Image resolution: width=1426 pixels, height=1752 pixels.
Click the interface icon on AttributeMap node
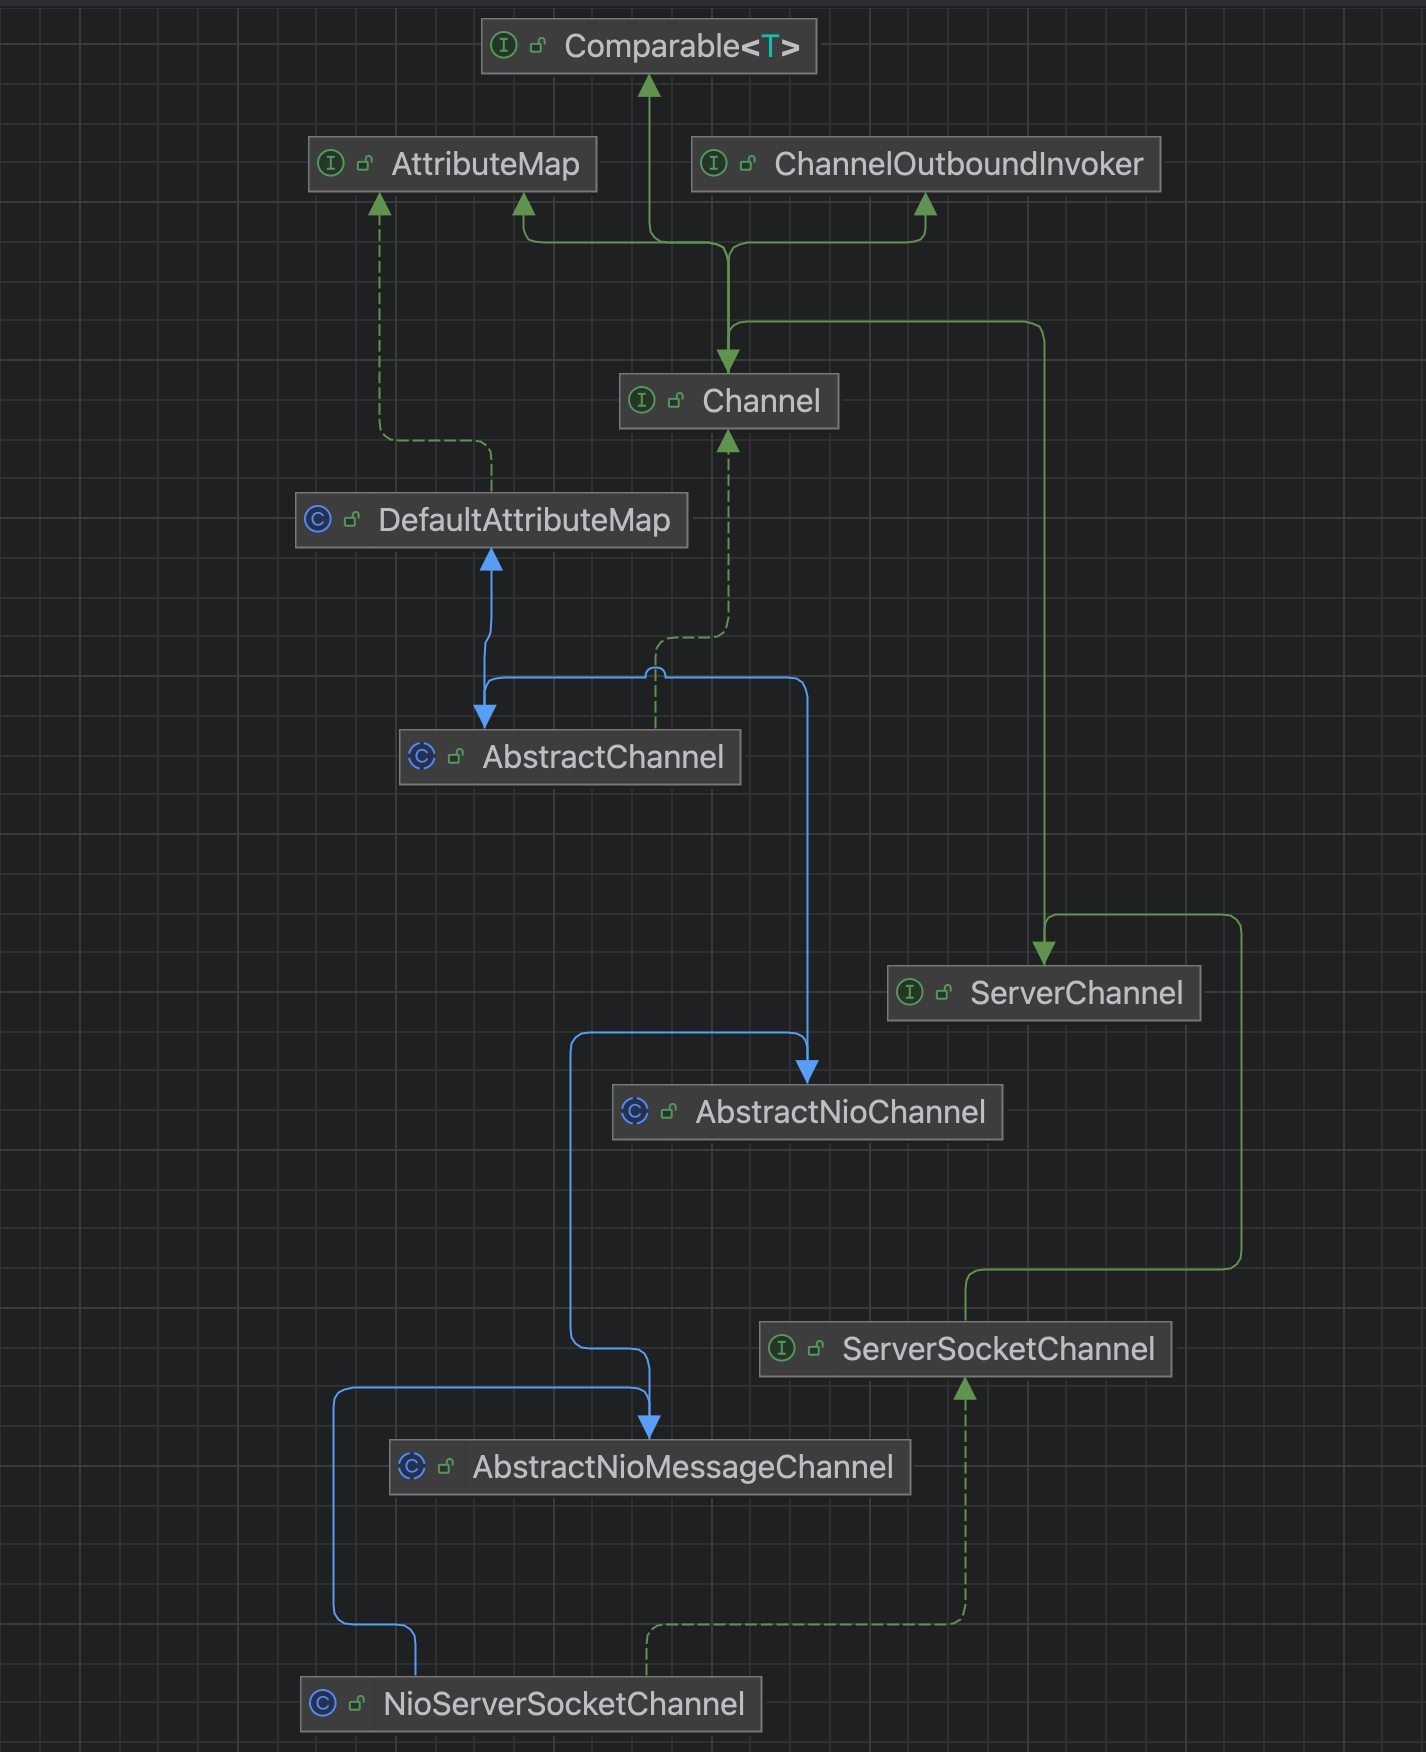tap(331, 164)
